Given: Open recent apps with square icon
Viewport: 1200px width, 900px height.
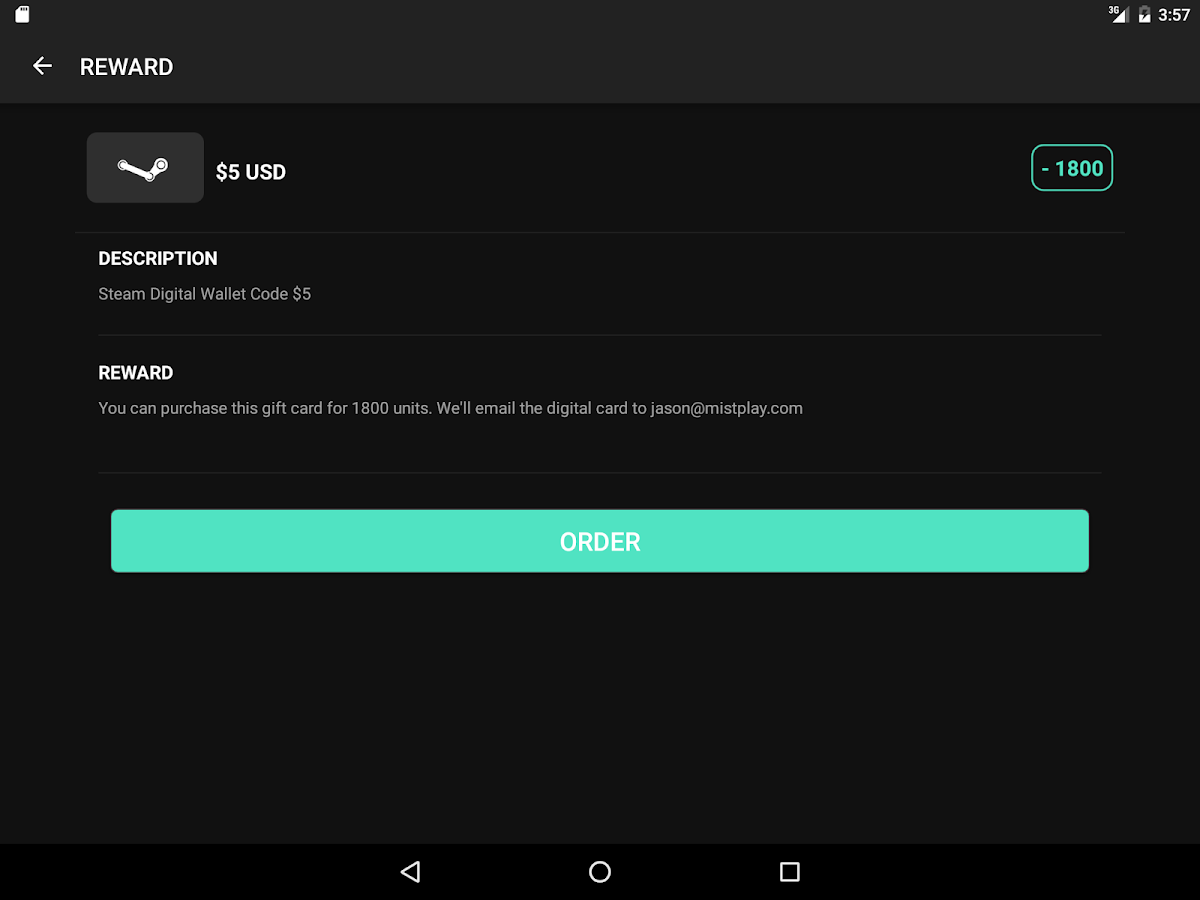Looking at the screenshot, I should [790, 872].
